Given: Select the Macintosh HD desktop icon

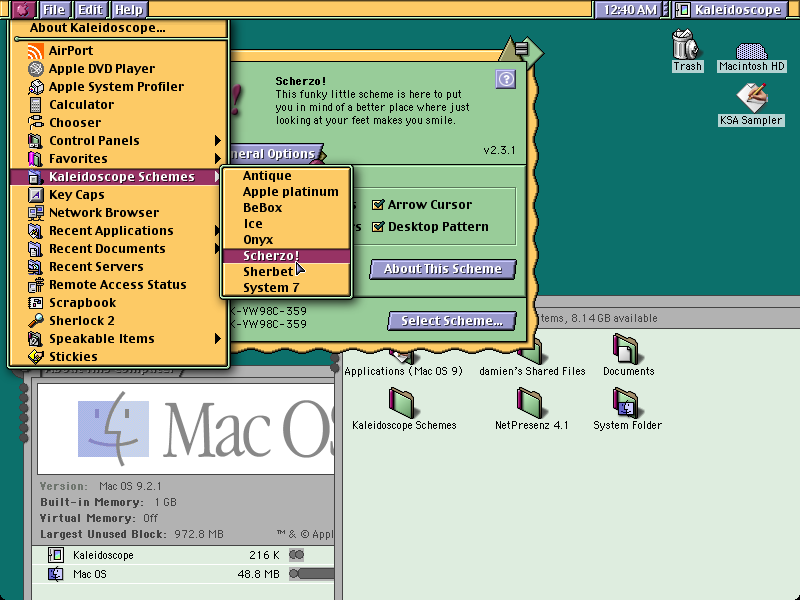Looking at the screenshot, I should (751, 51).
